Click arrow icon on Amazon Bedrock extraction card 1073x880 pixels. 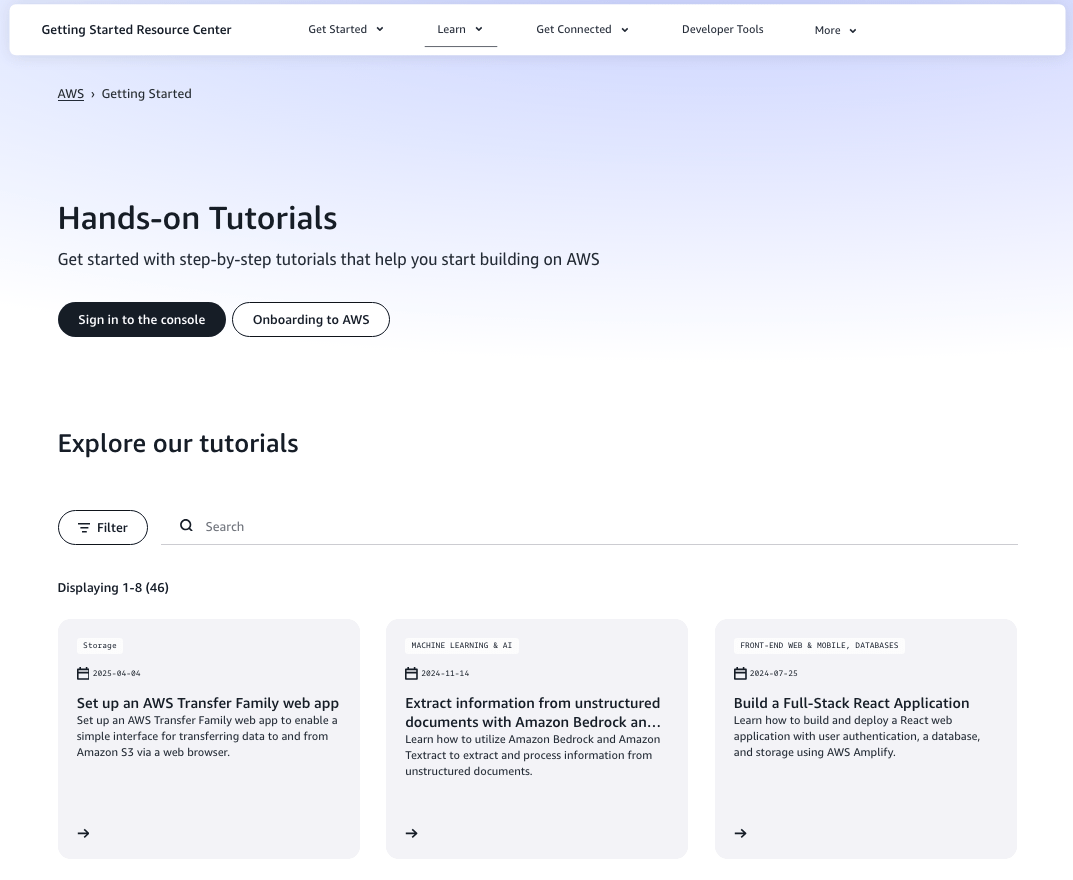tap(411, 833)
